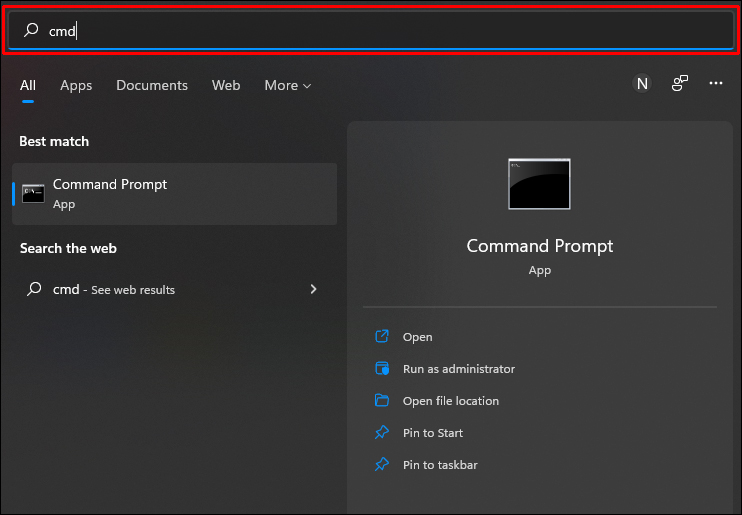This screenshot has width=742, height=515.
Task: Expand cmd web results arrow
Action: pos(313,290)
